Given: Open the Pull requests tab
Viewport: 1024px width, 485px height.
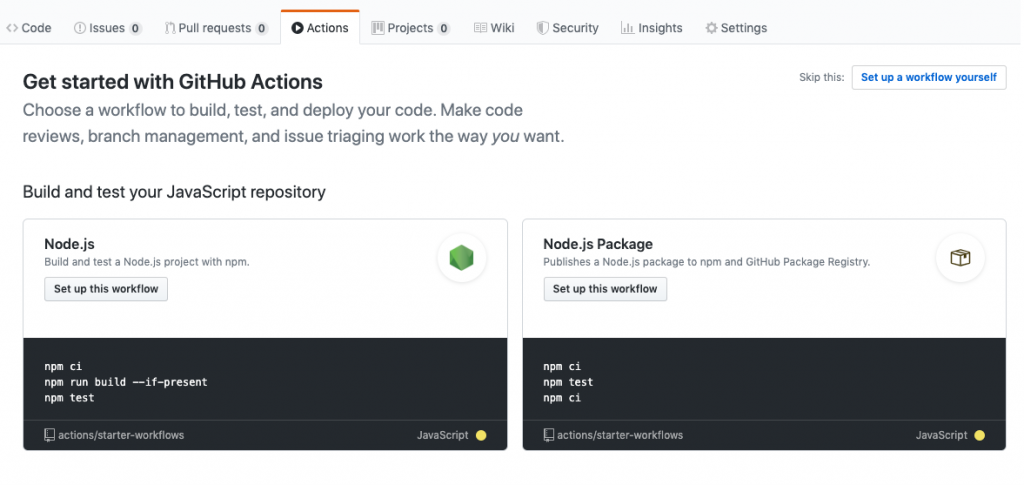Looking at the screenshot, I should point(216,28).
